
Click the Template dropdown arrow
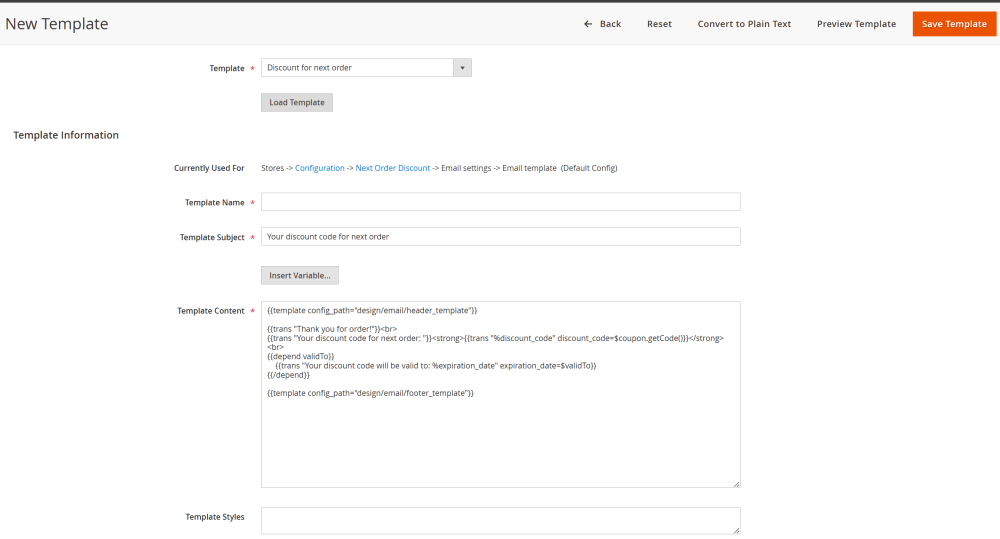[x=462, y=68]
